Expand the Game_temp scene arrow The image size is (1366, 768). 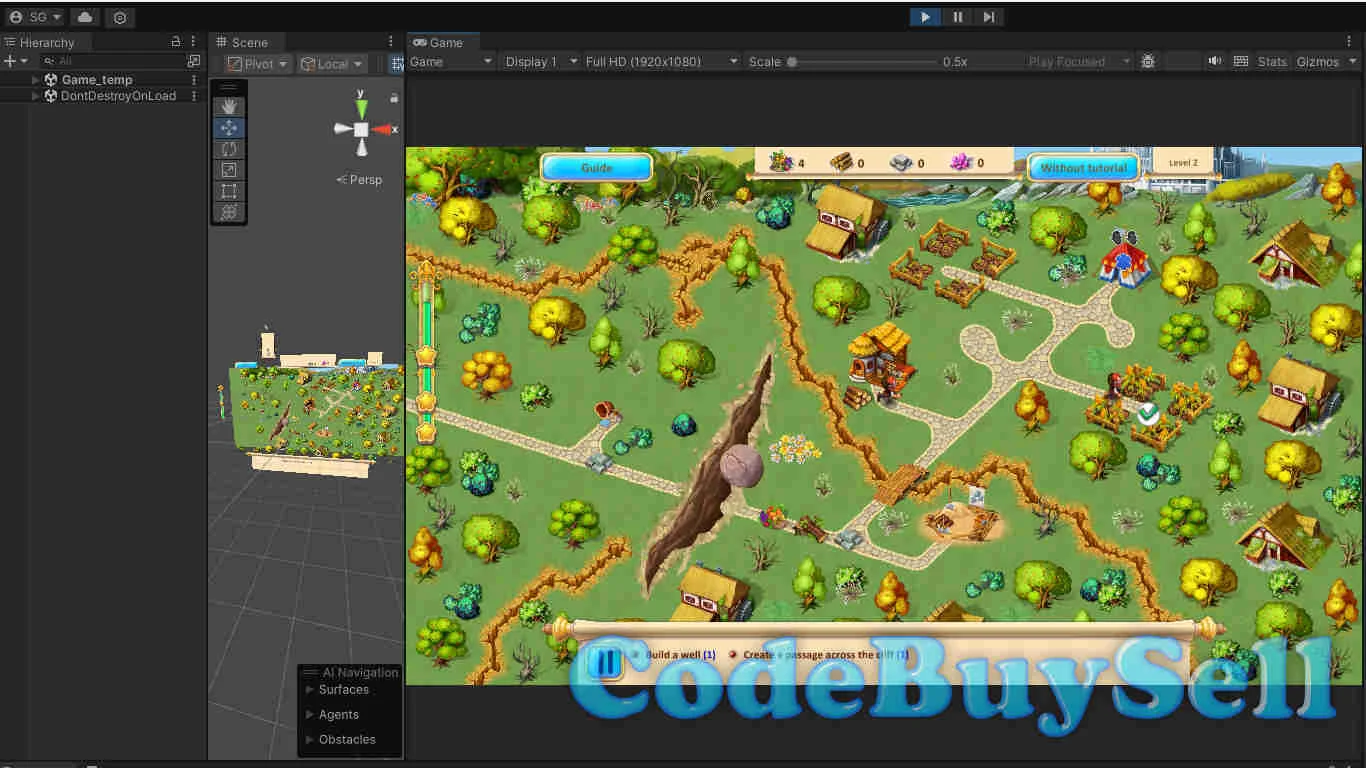click(x=36, y=79)
